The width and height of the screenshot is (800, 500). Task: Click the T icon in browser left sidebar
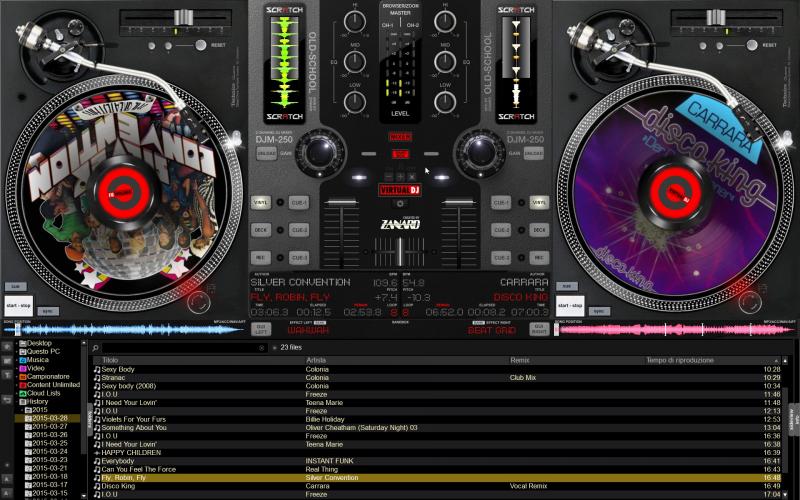point(7,375)
